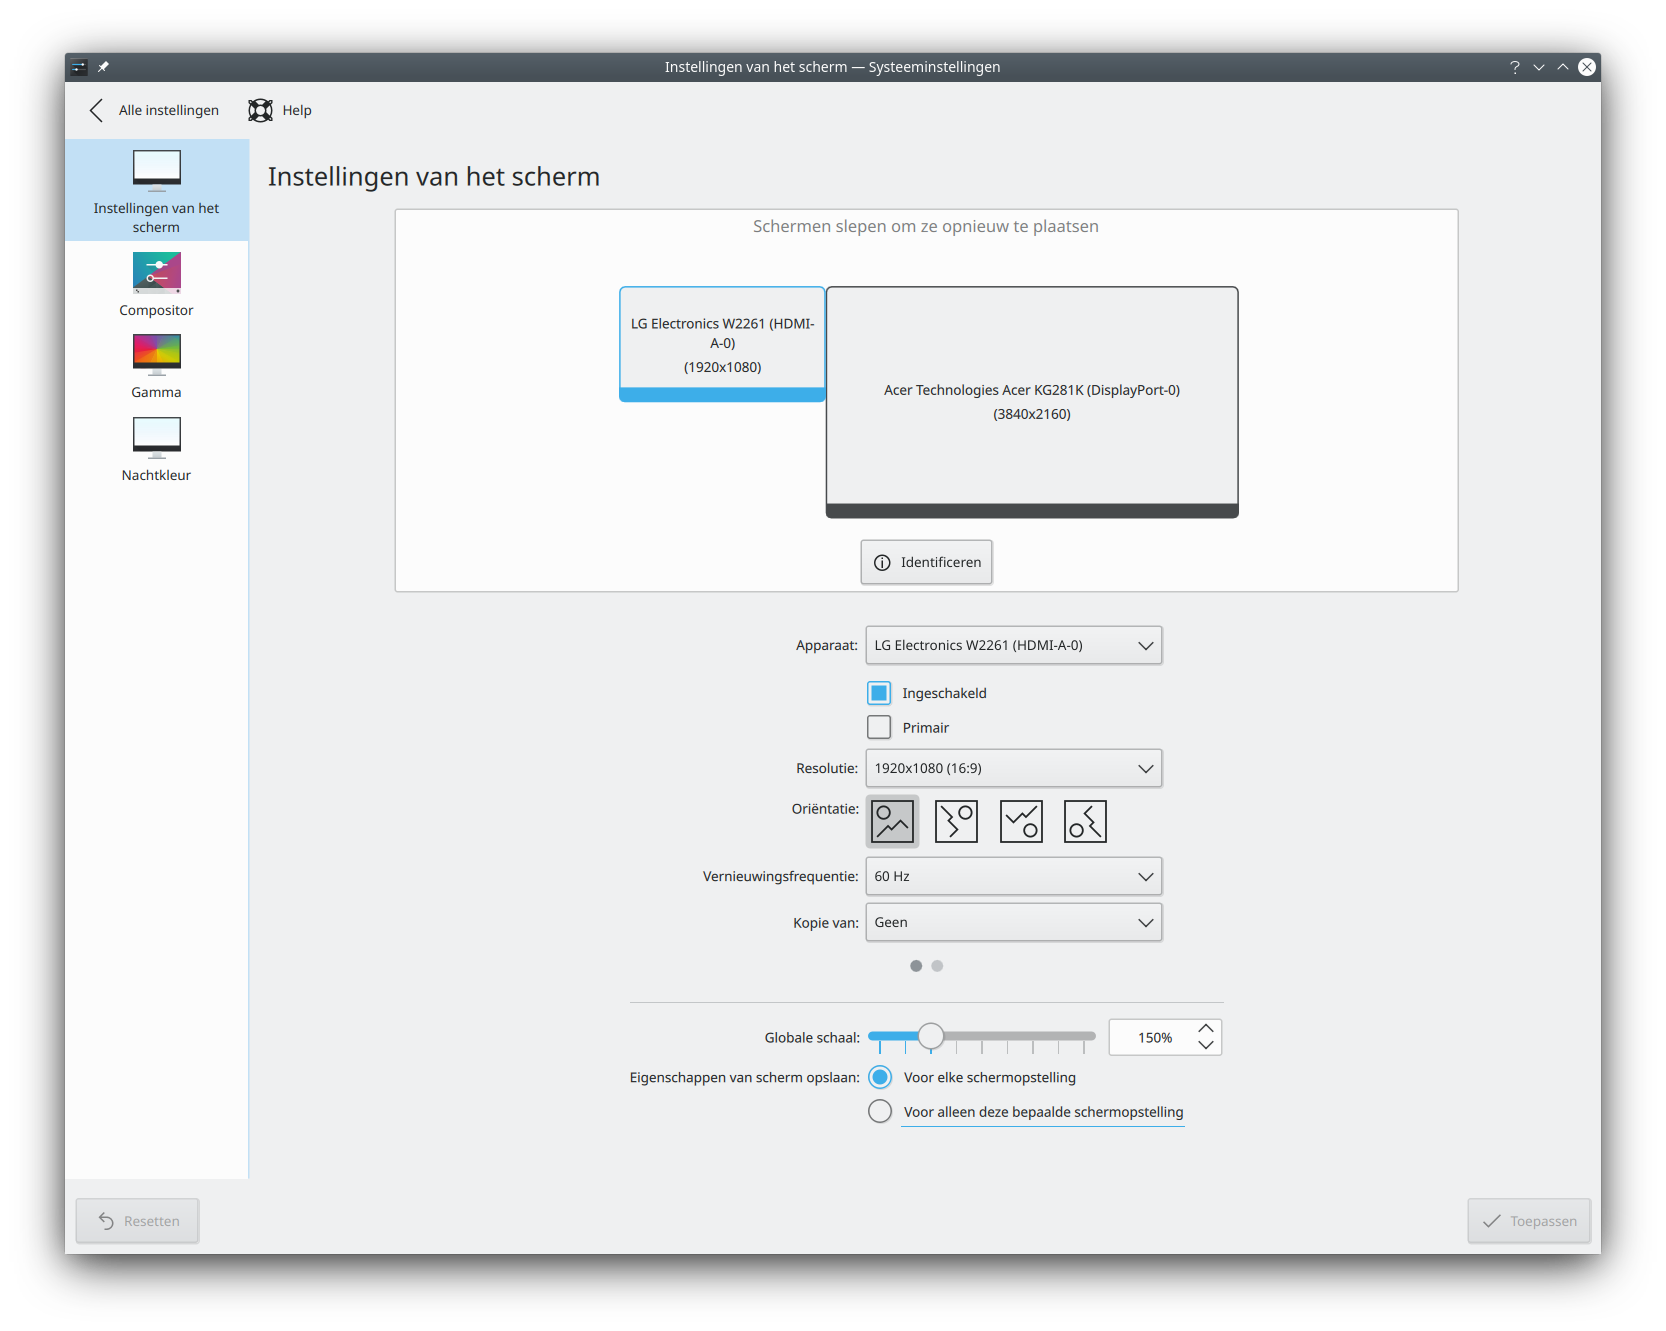
Task: Select the rotate counter-clockwise orientation icon
Action: coord(1085,822)
